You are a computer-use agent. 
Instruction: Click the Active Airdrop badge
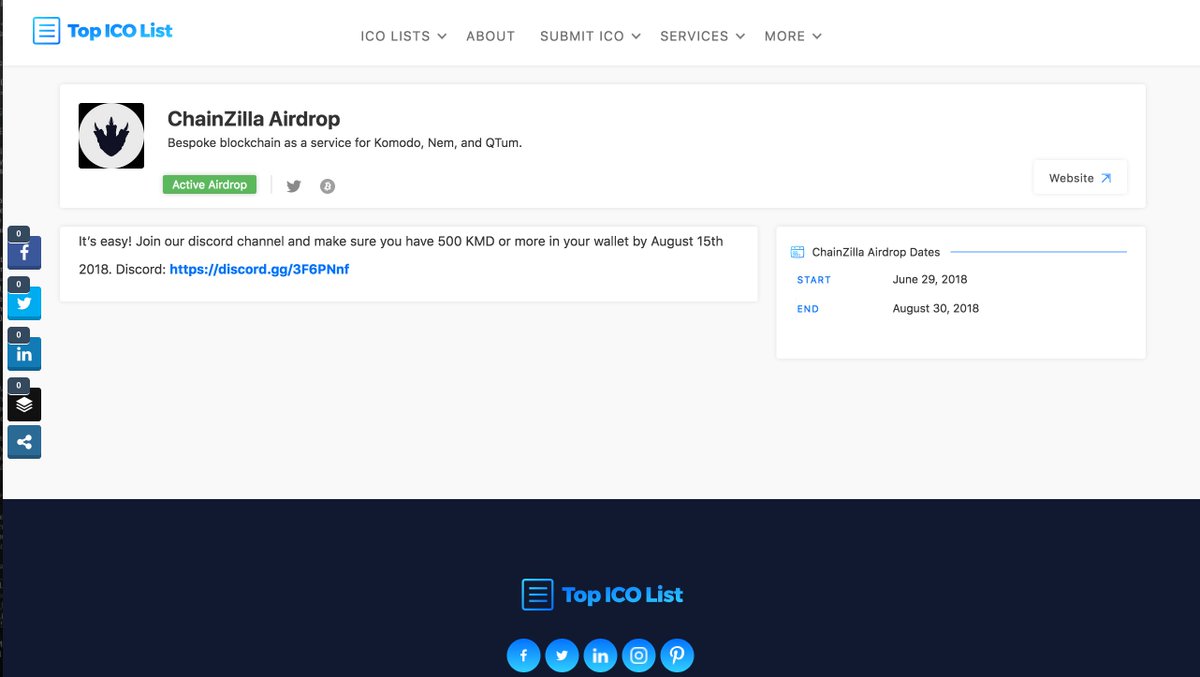(210, 185)
